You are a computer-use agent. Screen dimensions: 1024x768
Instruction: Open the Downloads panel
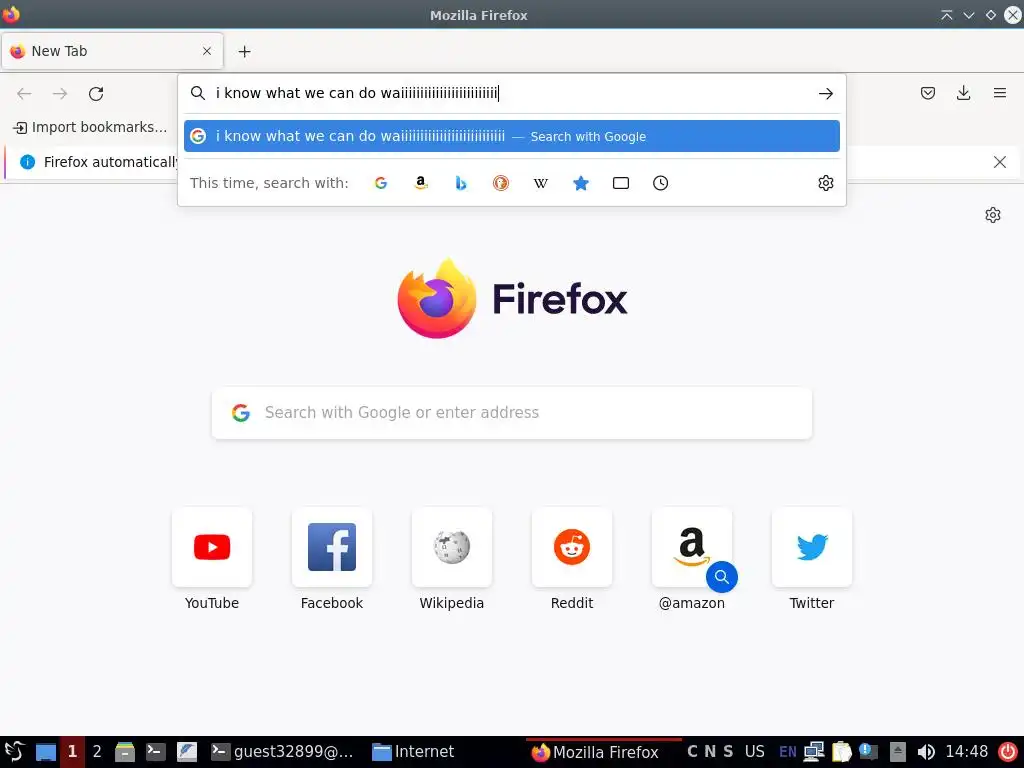click(963, 93)
